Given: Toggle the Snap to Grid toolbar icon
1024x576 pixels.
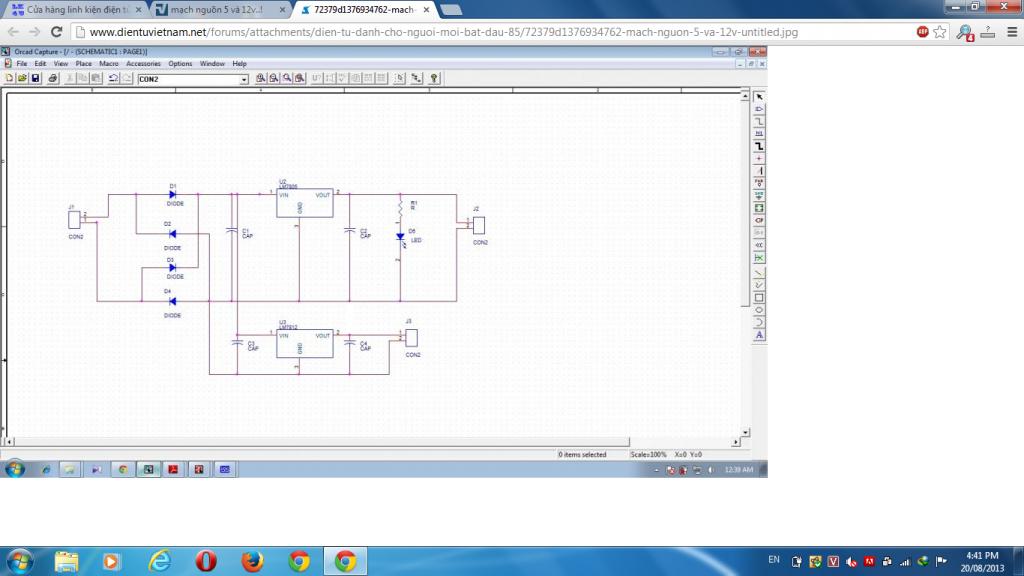Looking at the screenshot, I should [x=399, y=78].
